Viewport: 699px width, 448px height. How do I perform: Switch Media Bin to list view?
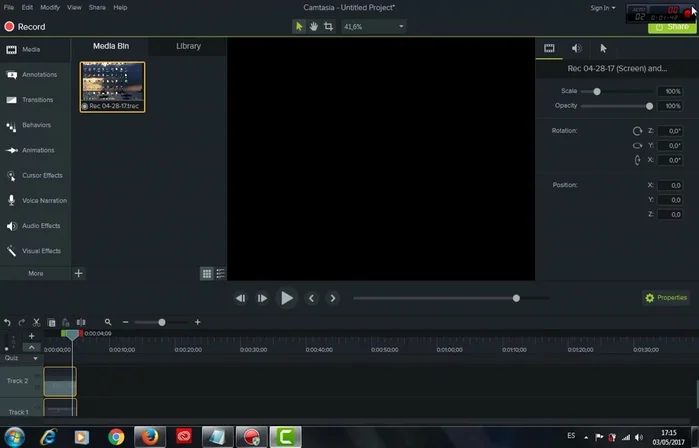(221, 273)
